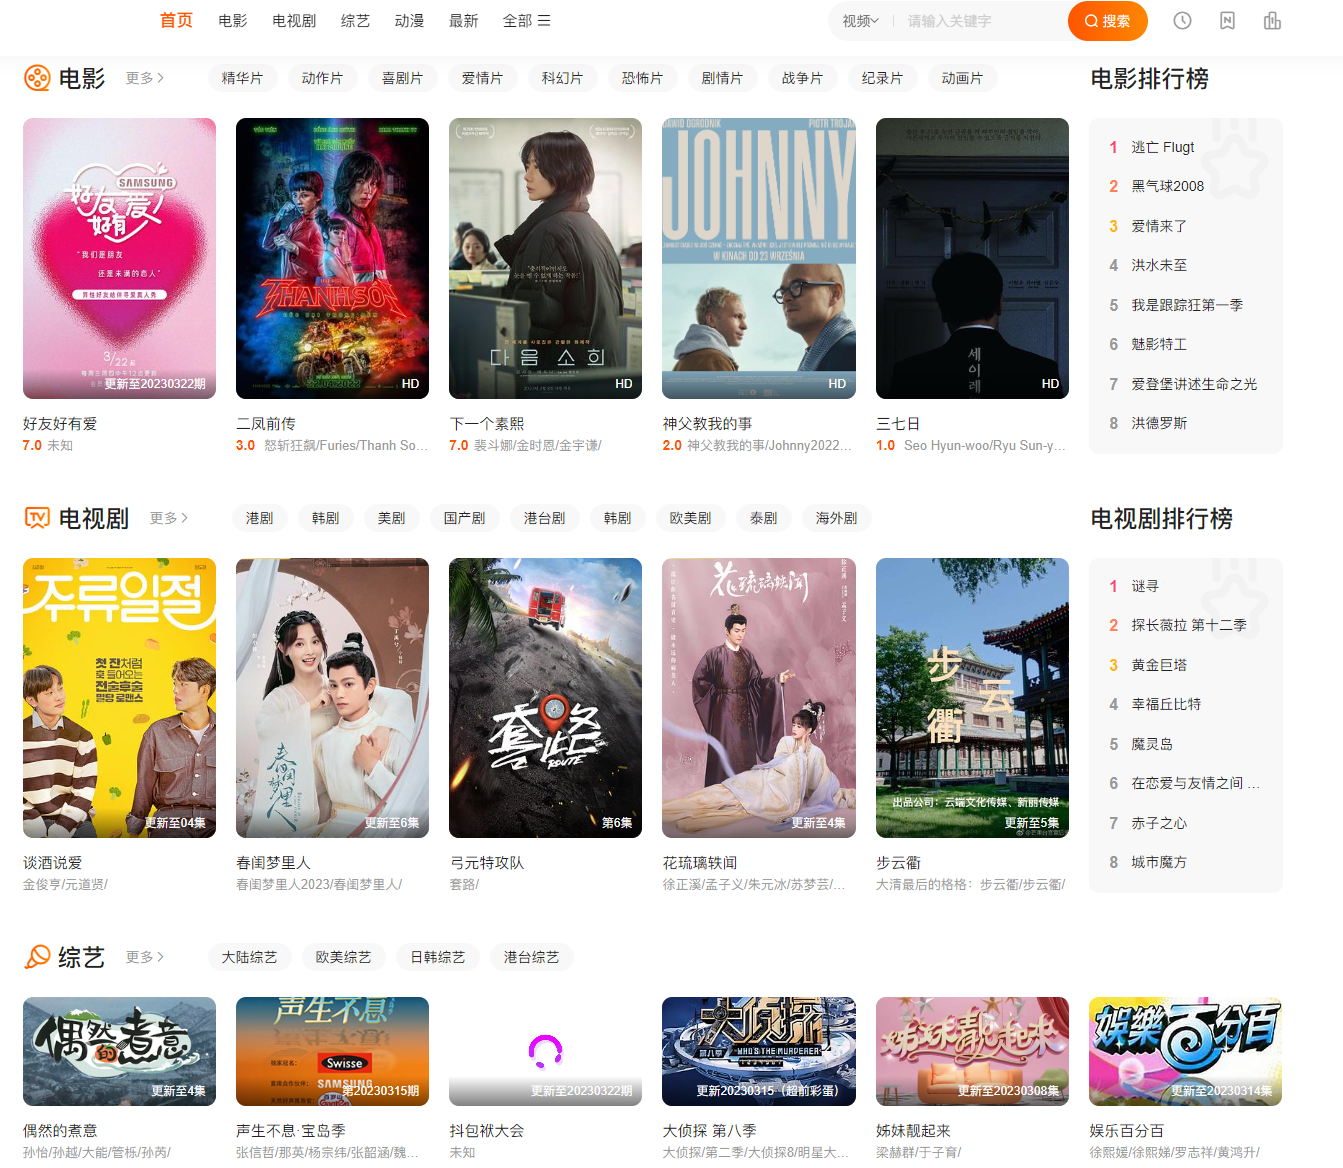Select the 精华片 movie filter
This screenshot has height=1168, width=1343.
[x=242, y=78]
